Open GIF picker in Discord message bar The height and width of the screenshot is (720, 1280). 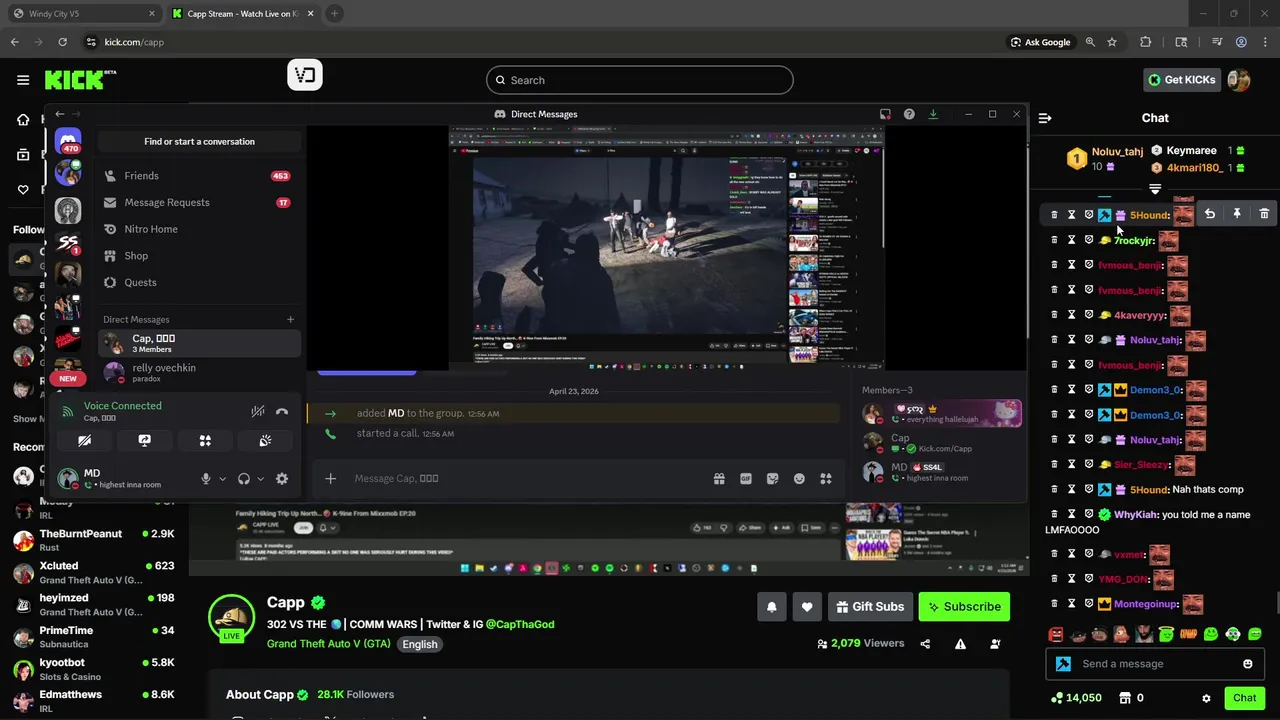pyautogui.click(x=746, y=479)
